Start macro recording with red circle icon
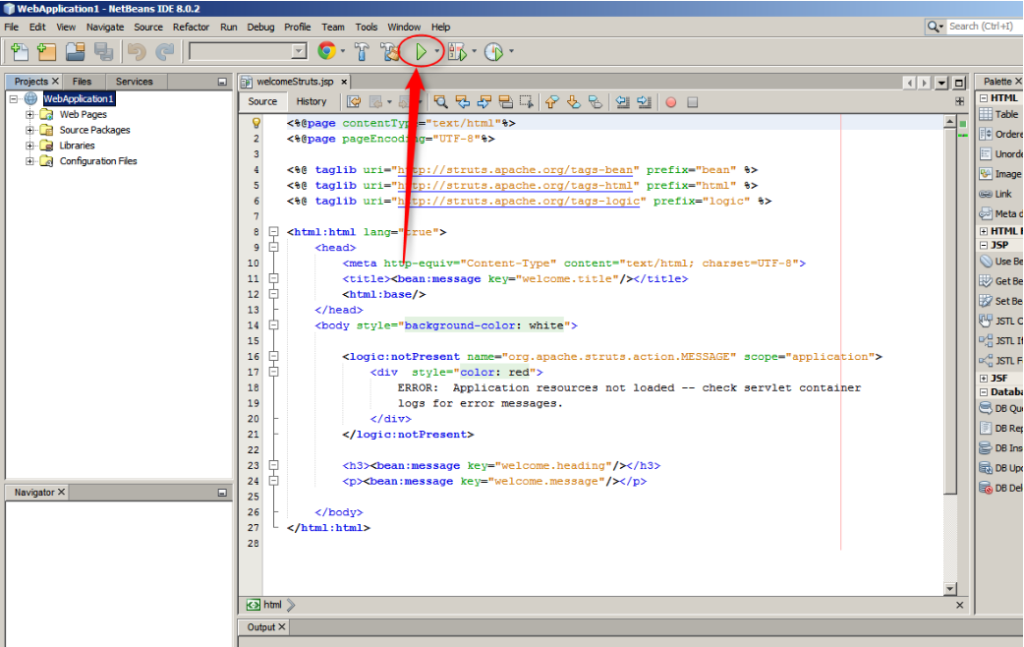 (671, 102)
